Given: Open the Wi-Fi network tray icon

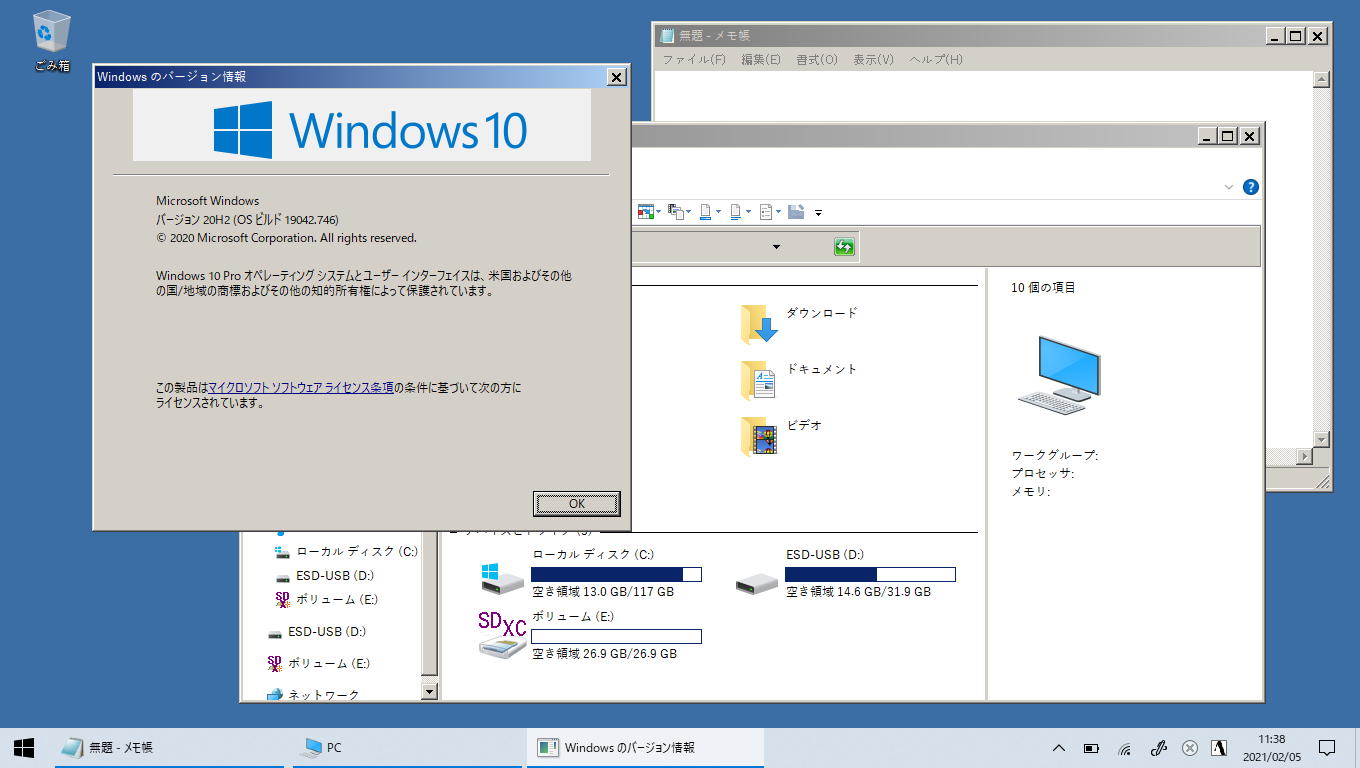Looking at the screenshot, I should (x=1124, y=748).
